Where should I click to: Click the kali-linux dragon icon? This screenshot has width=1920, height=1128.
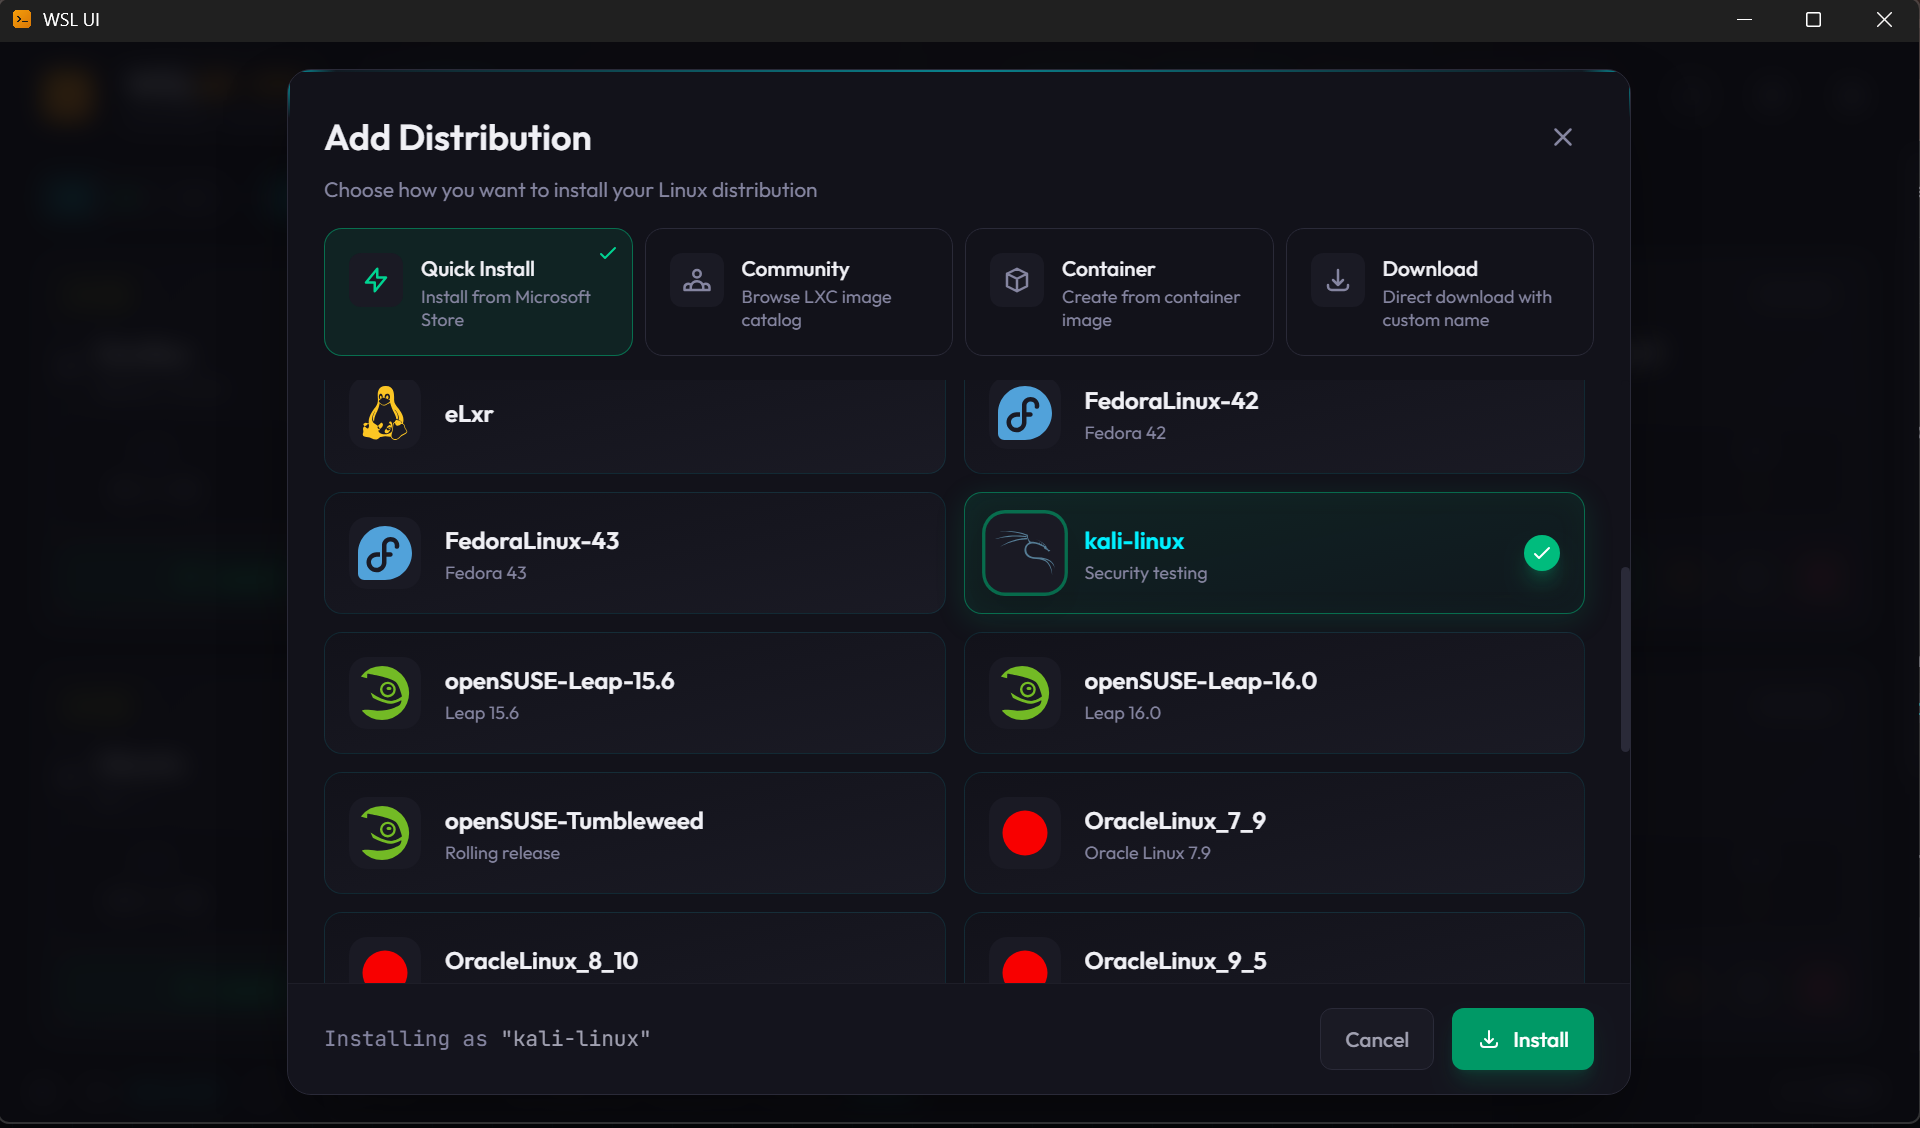click(x=1024, y=553)
